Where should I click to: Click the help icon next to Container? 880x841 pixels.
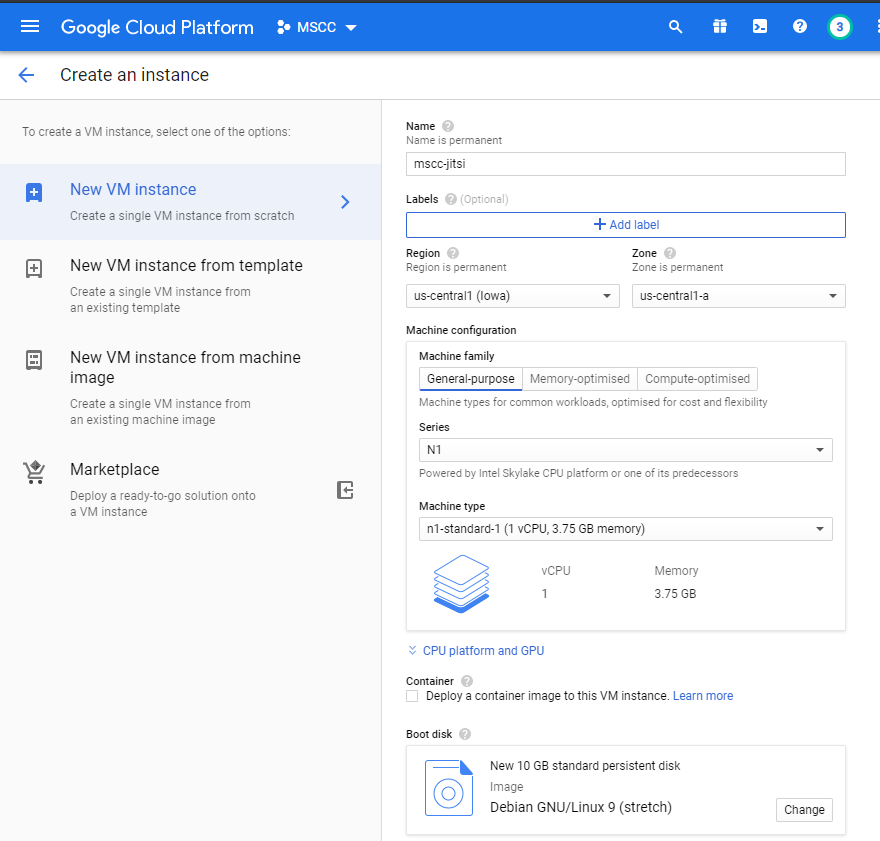pyautogui.click(x=467, y=681)
